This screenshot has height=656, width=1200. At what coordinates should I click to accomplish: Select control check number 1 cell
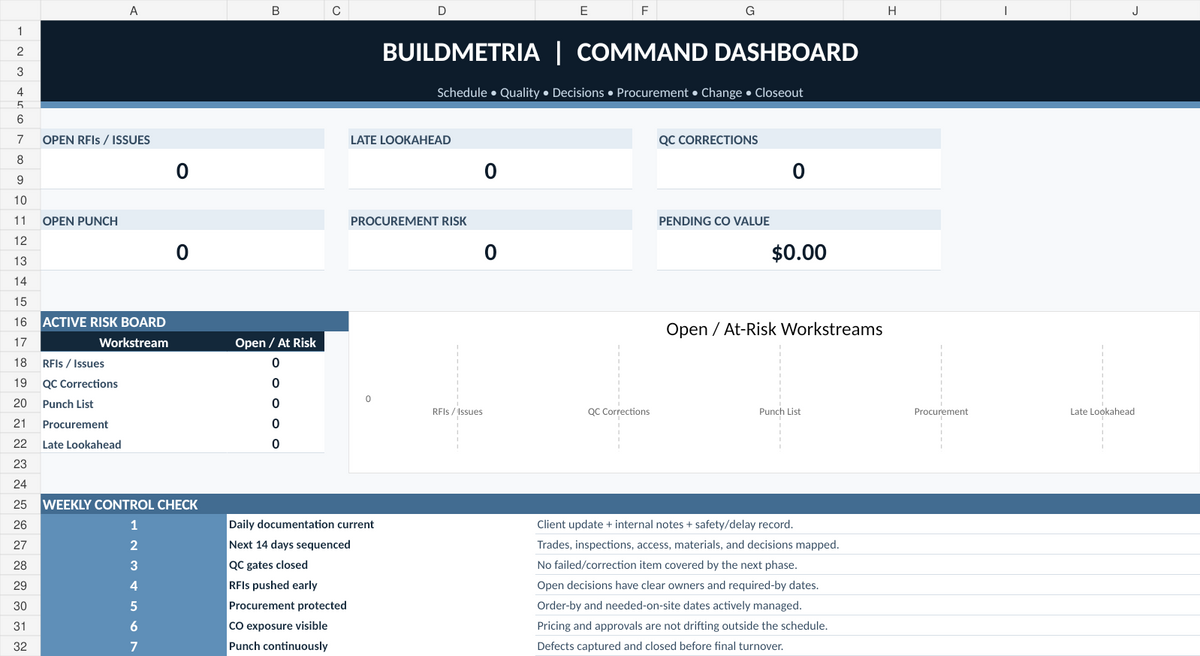point(134,524)
